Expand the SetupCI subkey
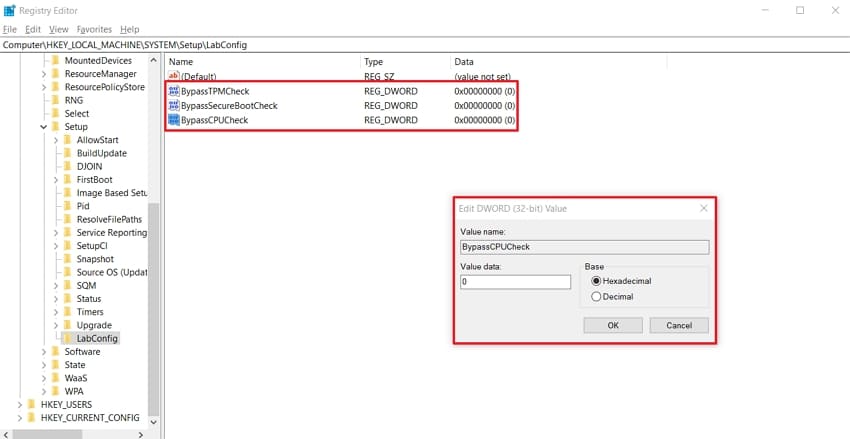Screen dimensions: 850x439 pyautogui.click(x=56, y=246)
